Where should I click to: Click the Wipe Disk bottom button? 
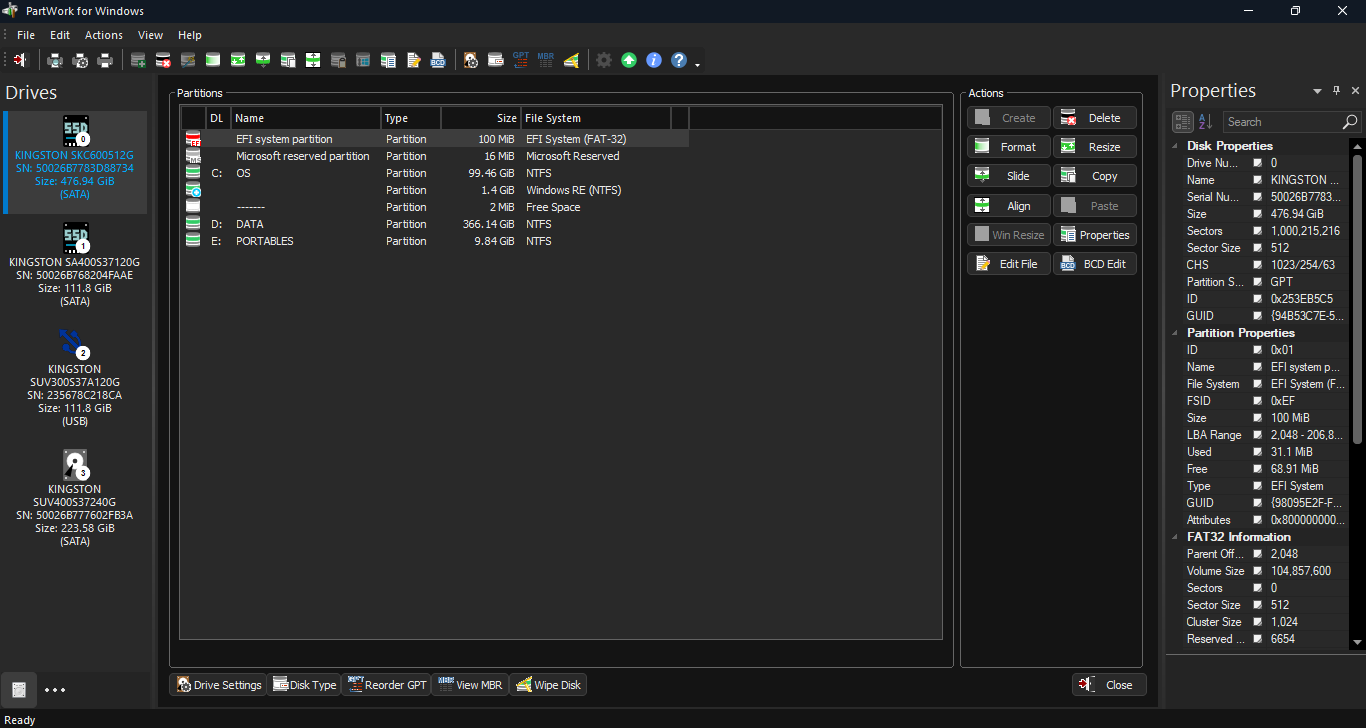(548, 685)
